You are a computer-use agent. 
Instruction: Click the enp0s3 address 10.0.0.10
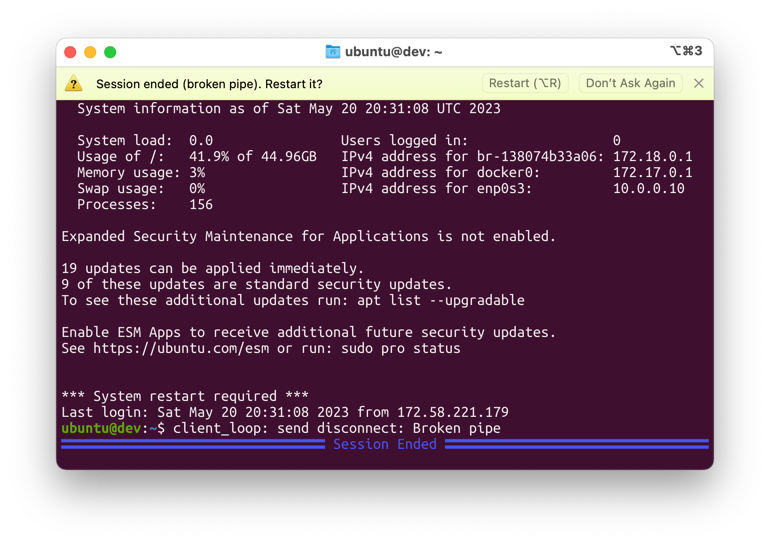(x=648, y=188)
